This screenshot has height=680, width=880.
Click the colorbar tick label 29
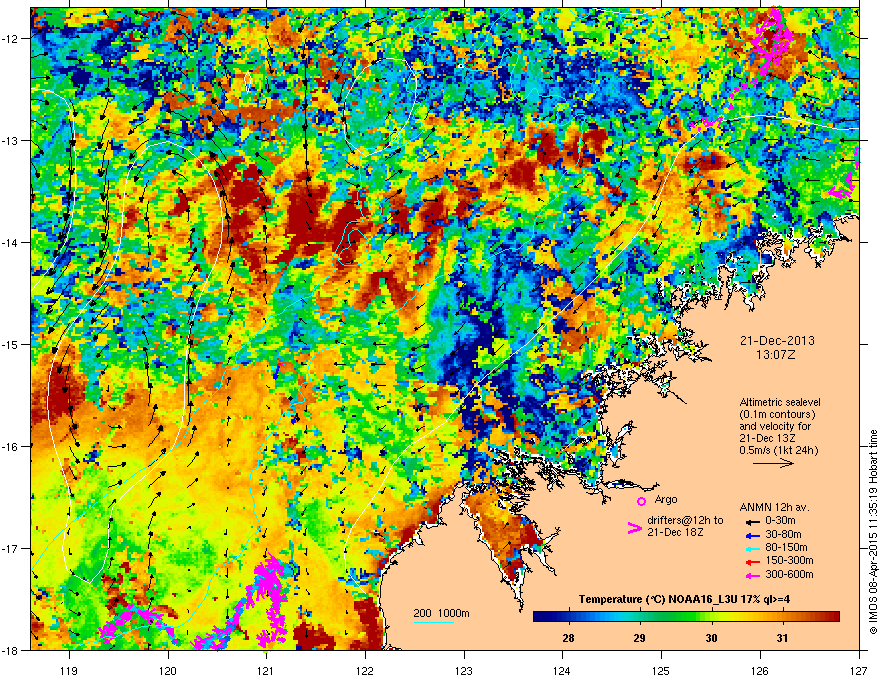click(639, 638)
